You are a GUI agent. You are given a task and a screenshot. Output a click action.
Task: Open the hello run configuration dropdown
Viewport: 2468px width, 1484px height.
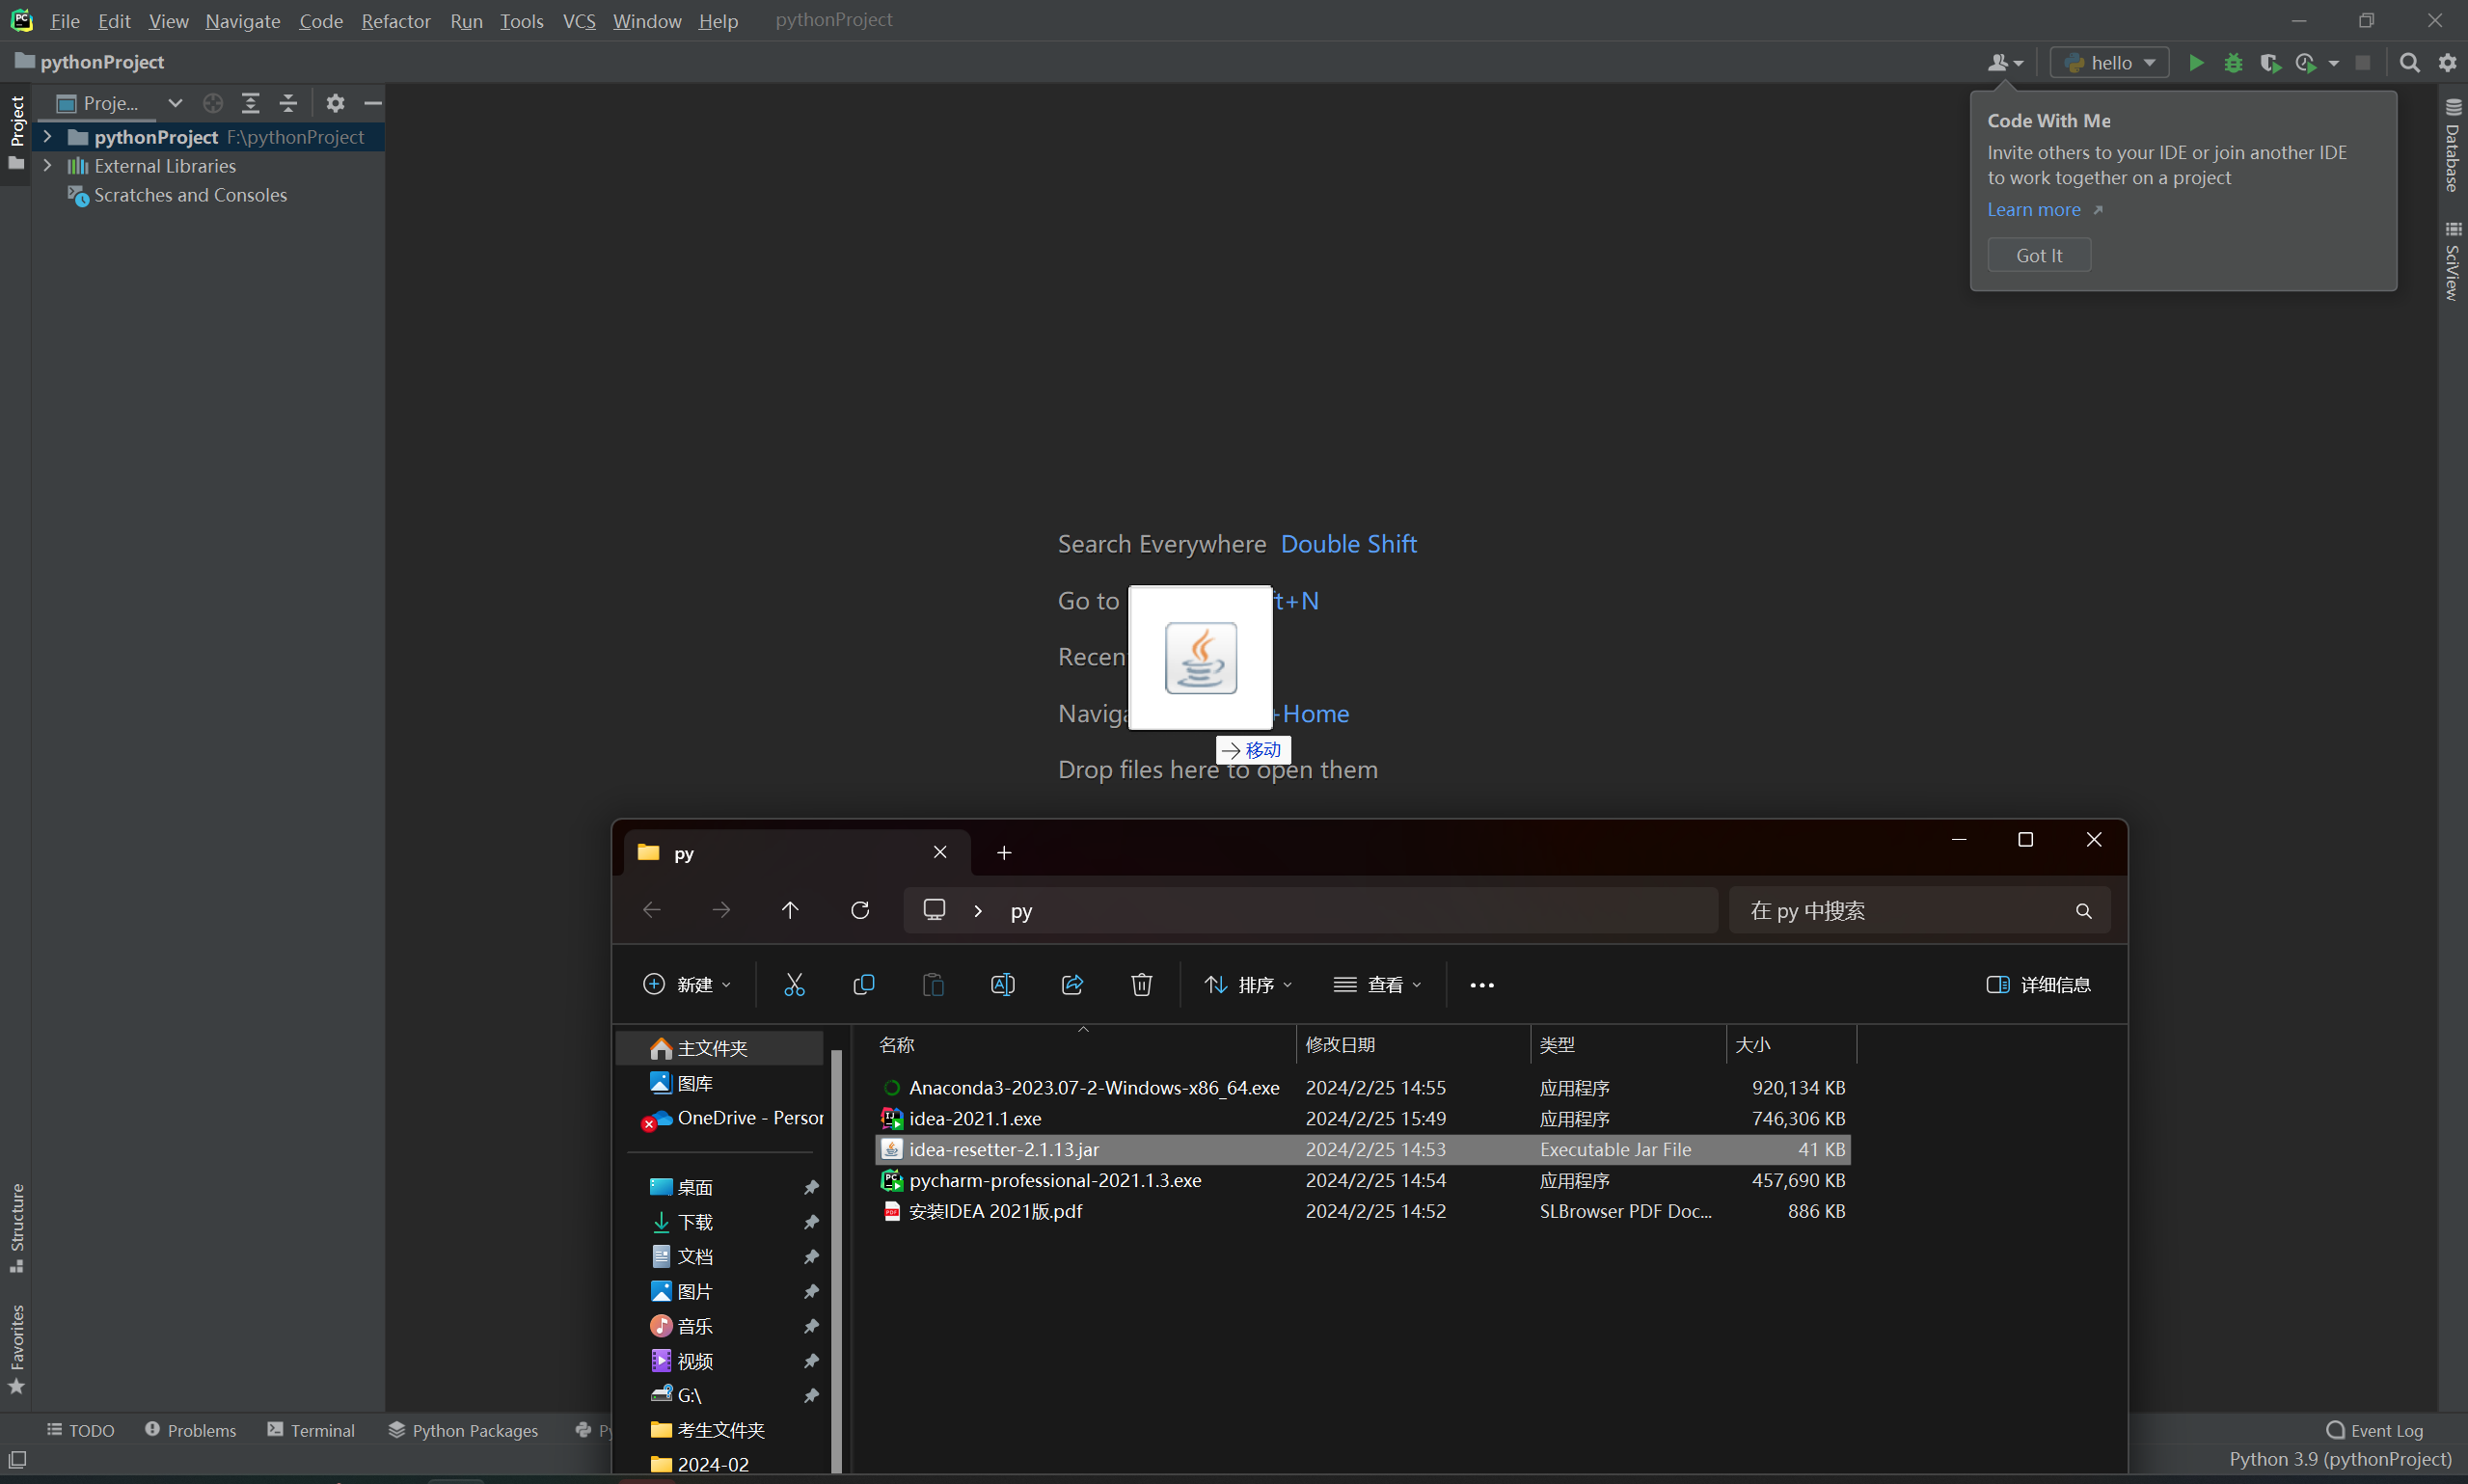click(2110, 63)
